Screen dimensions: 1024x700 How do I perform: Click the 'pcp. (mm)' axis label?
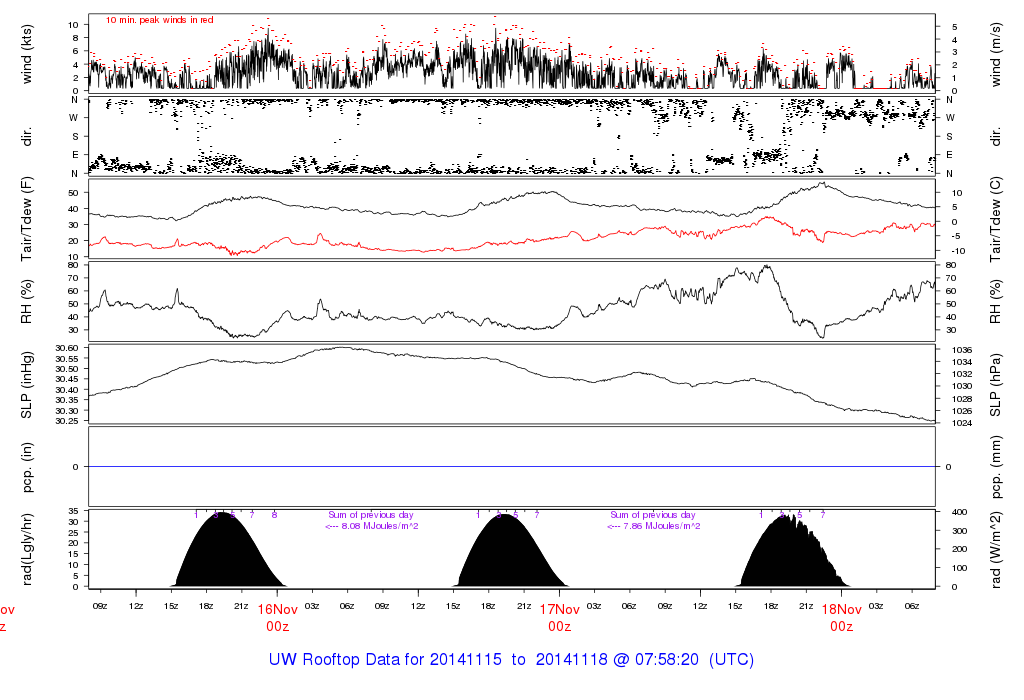(995, 467)
